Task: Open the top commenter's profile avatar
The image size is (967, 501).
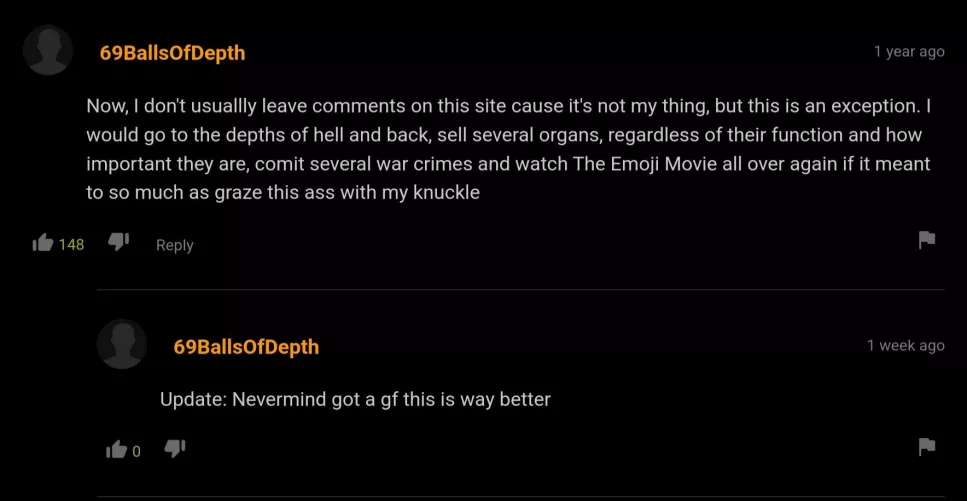Action: click(48, 50)
